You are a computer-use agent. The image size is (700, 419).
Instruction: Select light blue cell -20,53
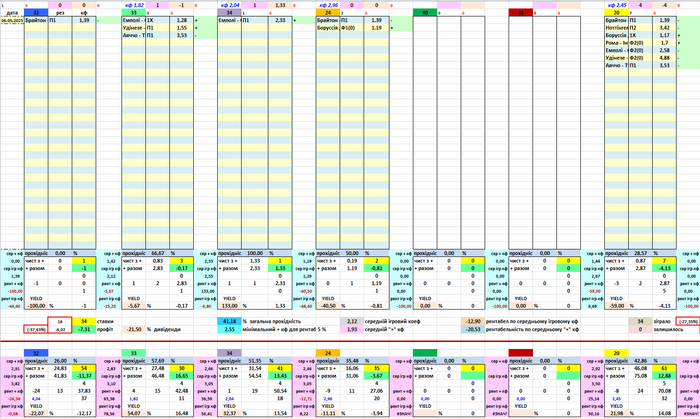(473, 329)
